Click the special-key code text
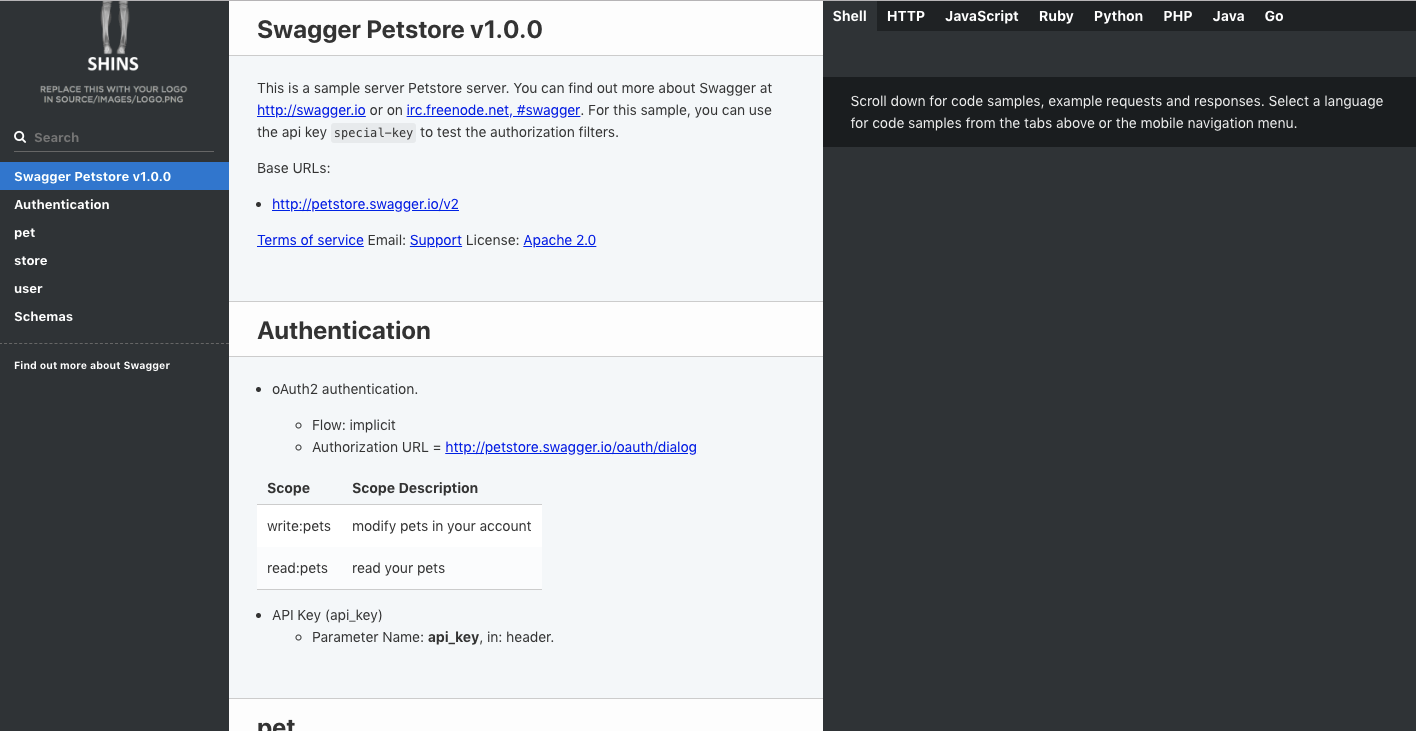Image resolution: width=1416 pixels, height=731 pixels. [x=374, y=132]
